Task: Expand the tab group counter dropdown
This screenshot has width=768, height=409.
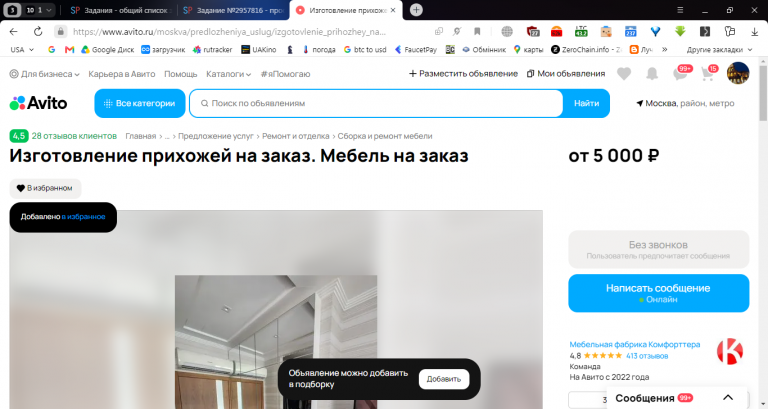Action: pos(40,10)
